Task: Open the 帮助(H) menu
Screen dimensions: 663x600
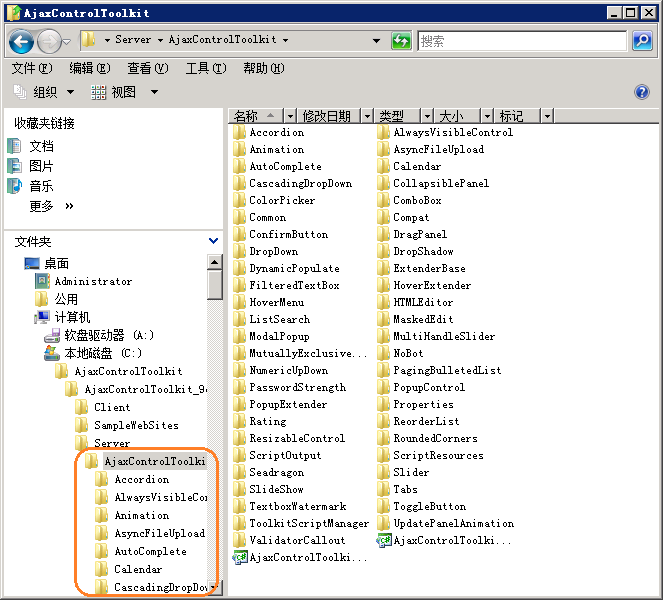Action: pos(264,68)
